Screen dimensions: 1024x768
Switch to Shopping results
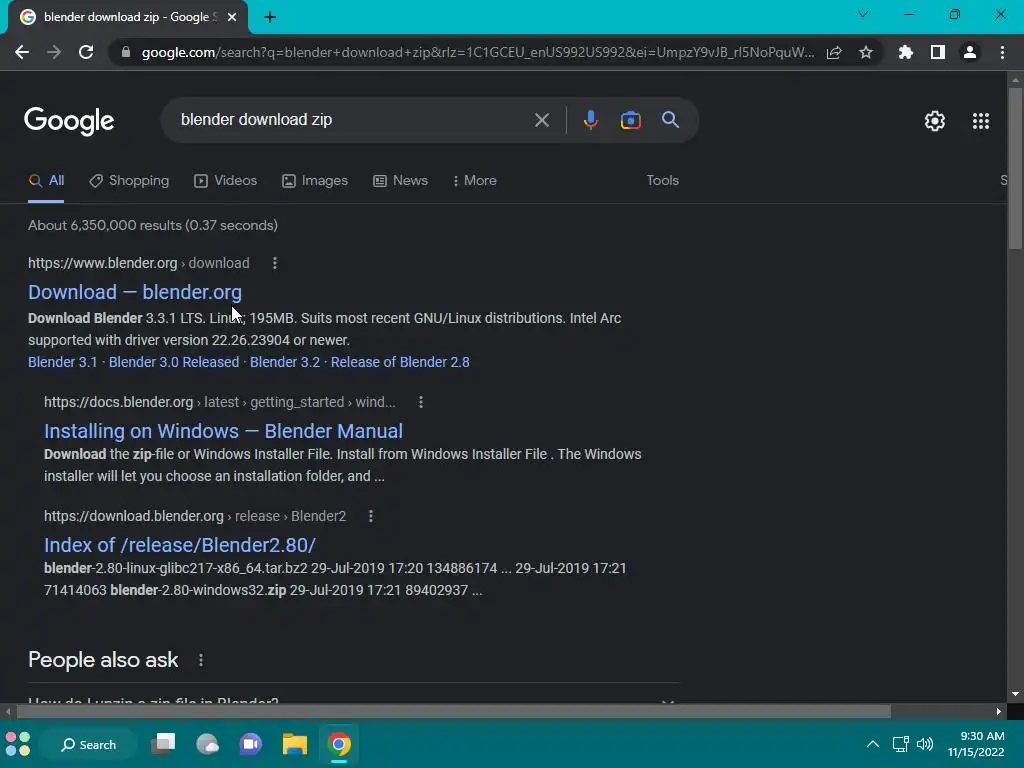[x=129, y=181]
